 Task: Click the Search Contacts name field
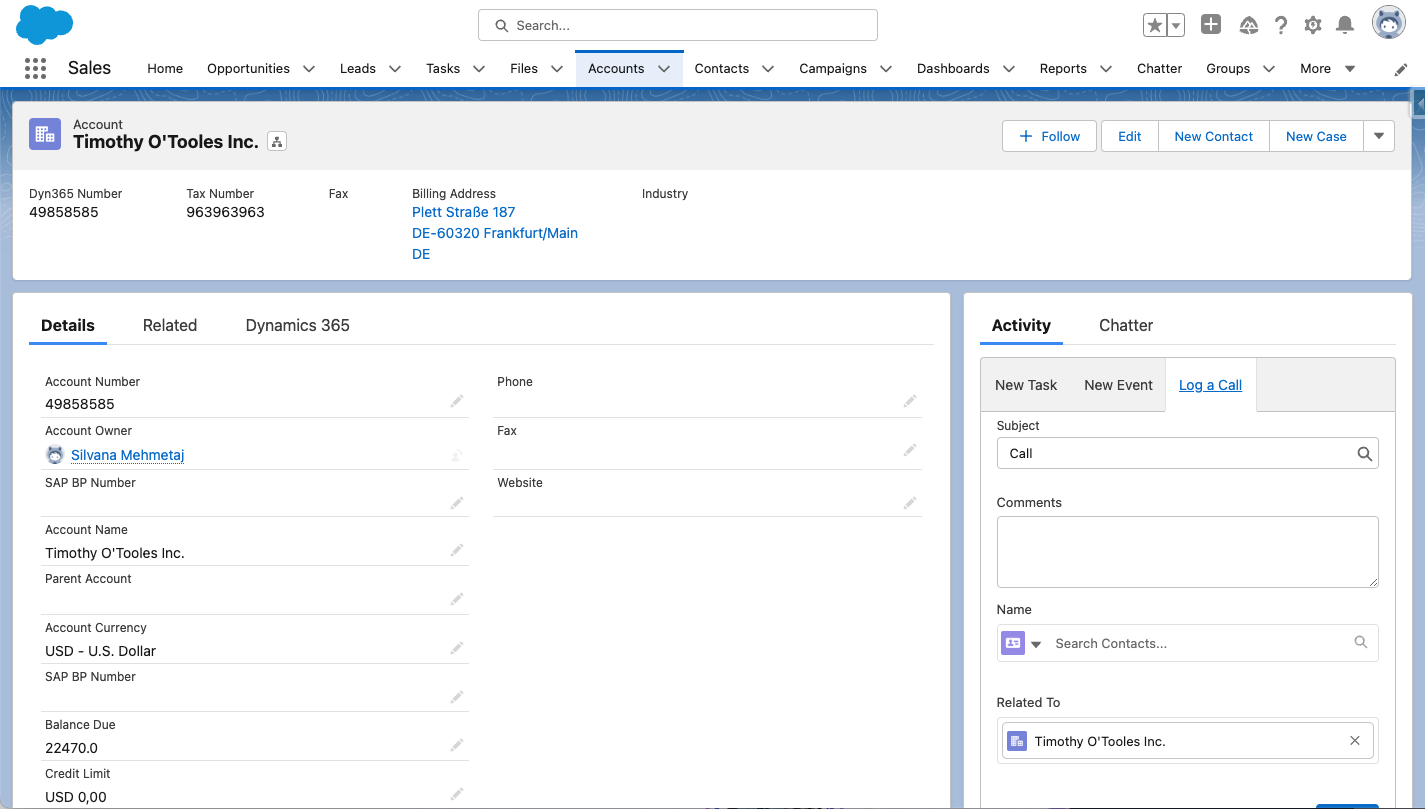pos(1200,643)
